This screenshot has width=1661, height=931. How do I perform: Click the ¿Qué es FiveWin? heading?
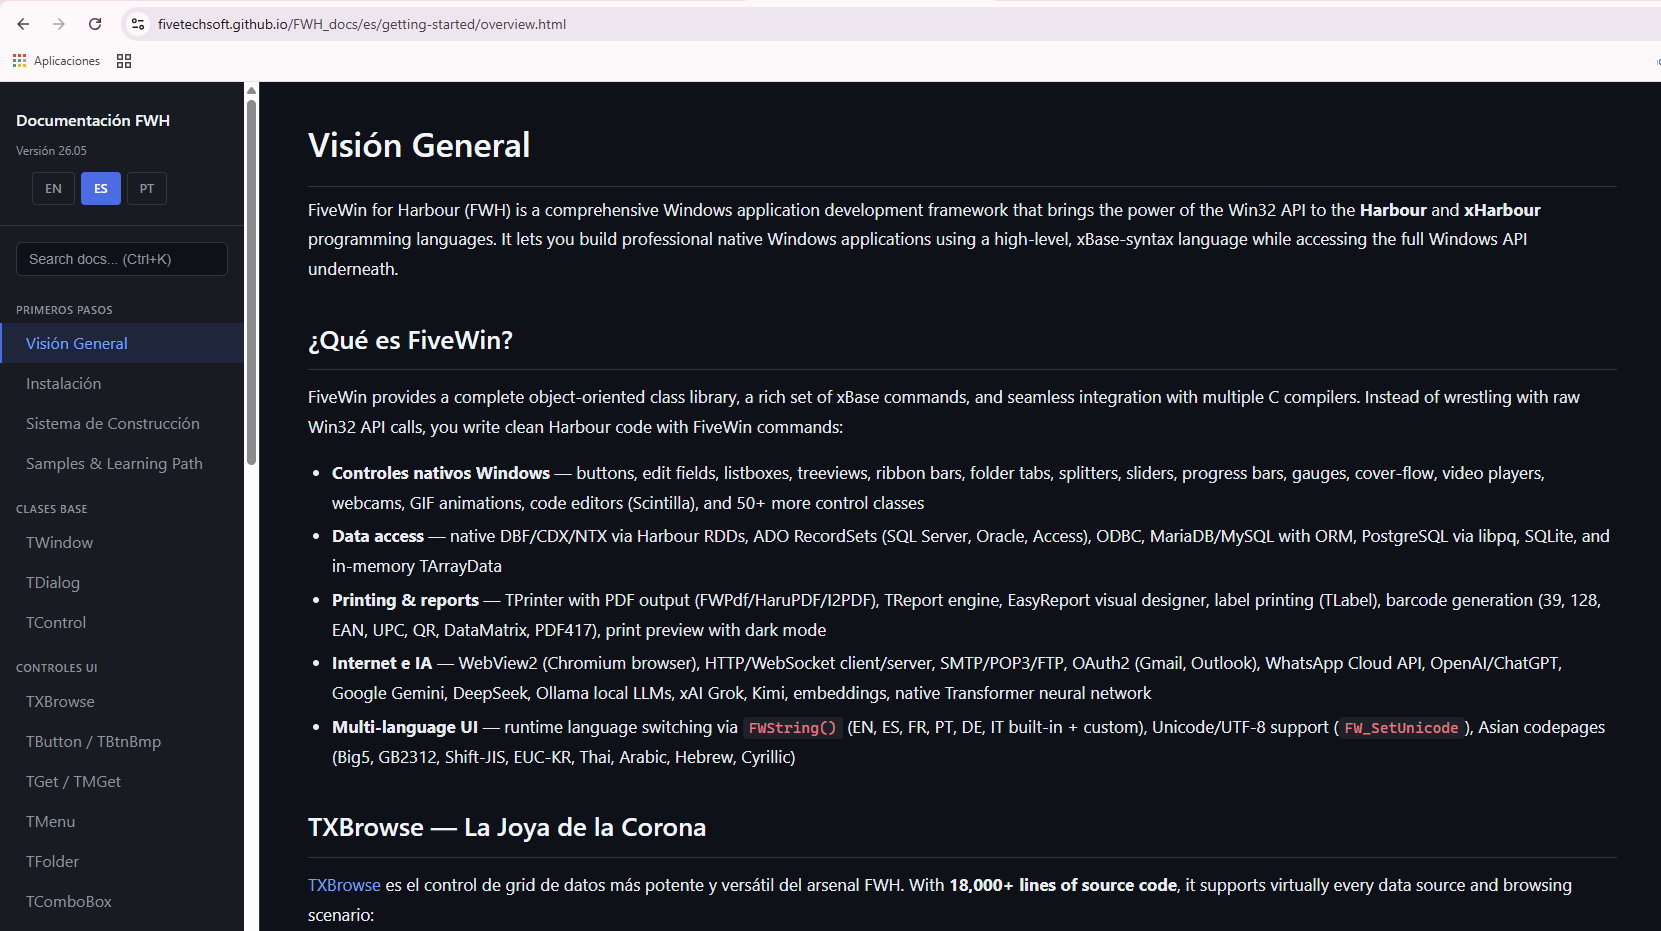click(x=410, y=341)
